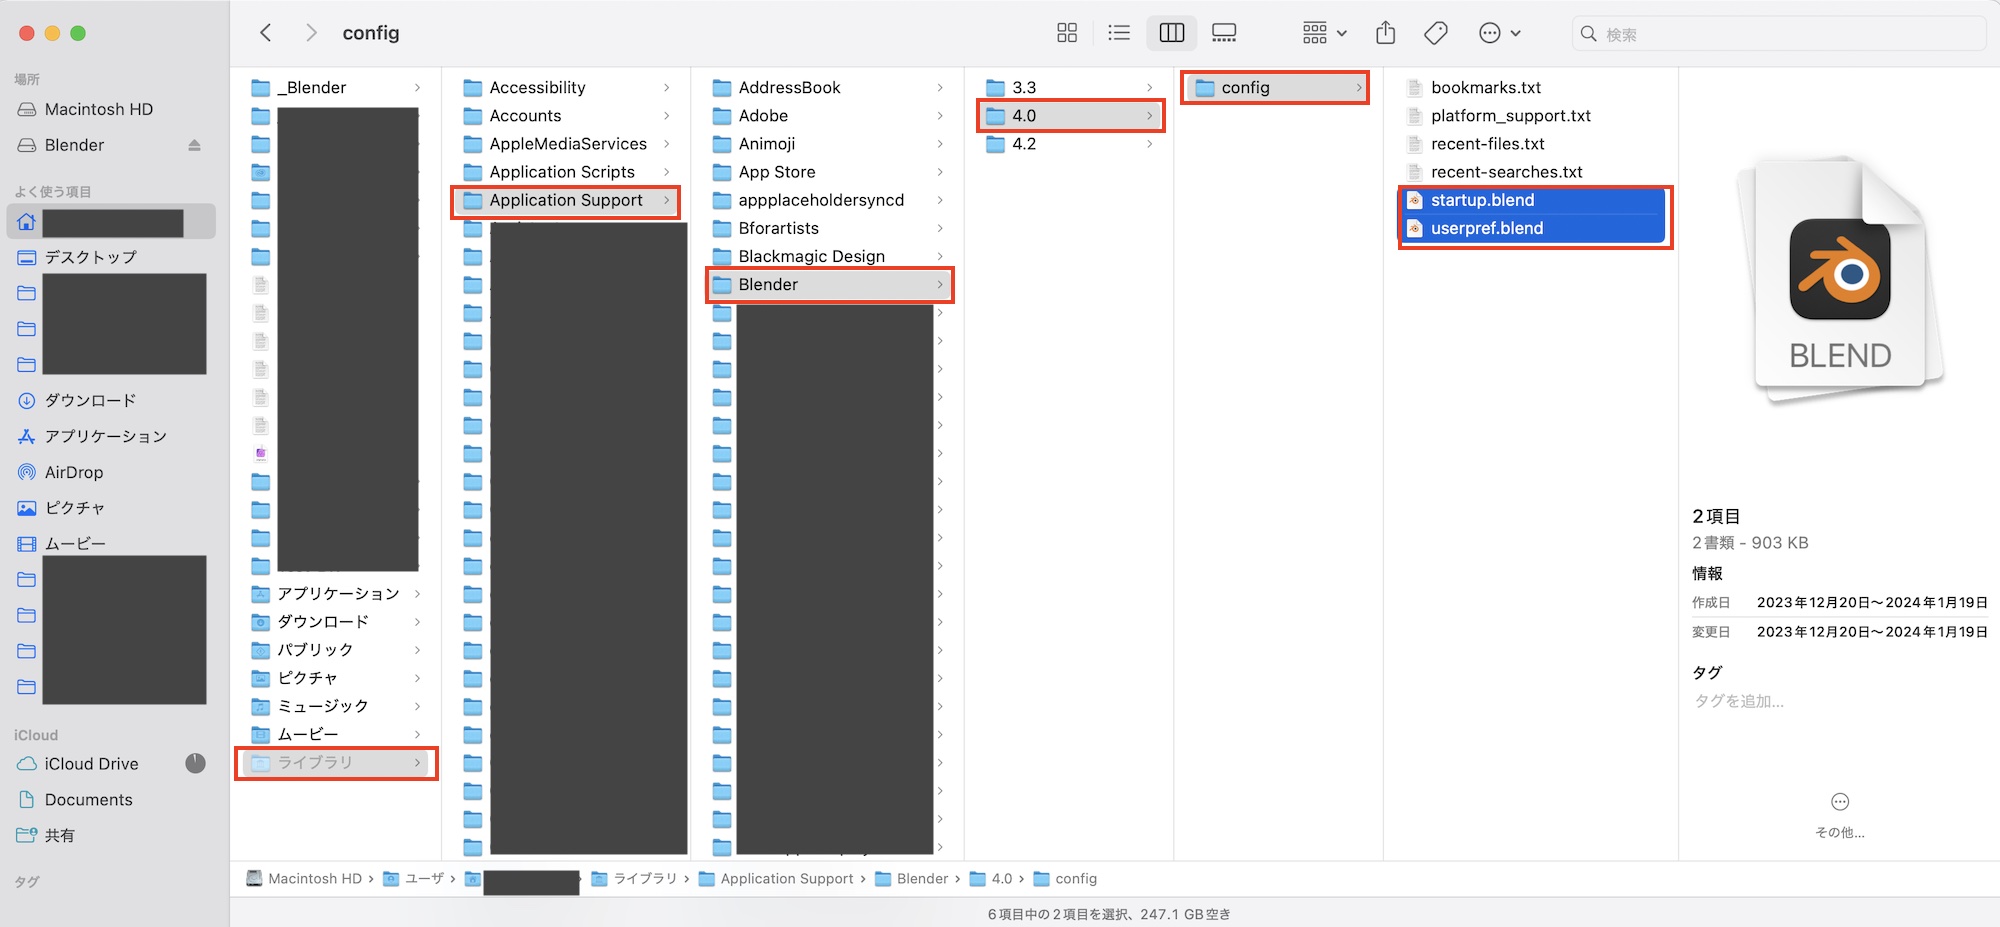Open the ellipsis action menu in toolbar

tap(1499, 33)
